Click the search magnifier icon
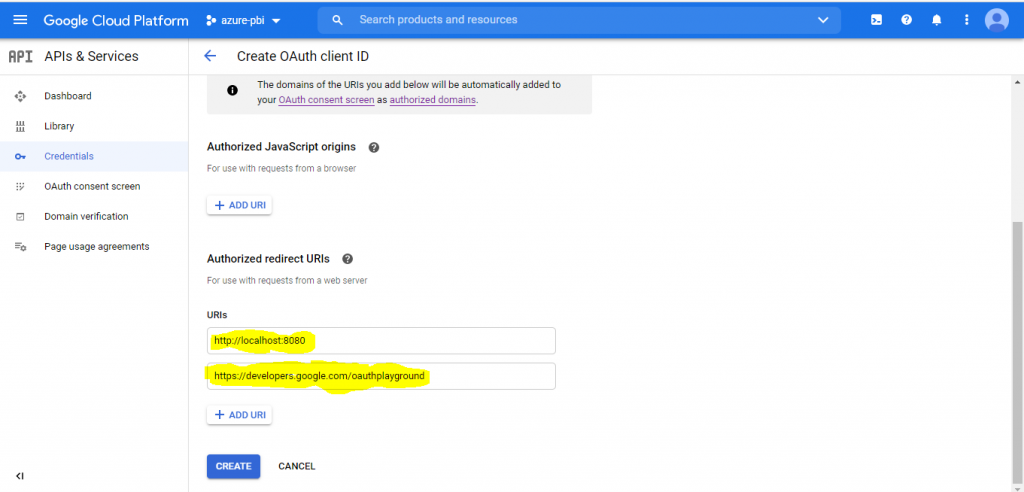The width and height of the screenshot is (1024, 492). [337, 20]
